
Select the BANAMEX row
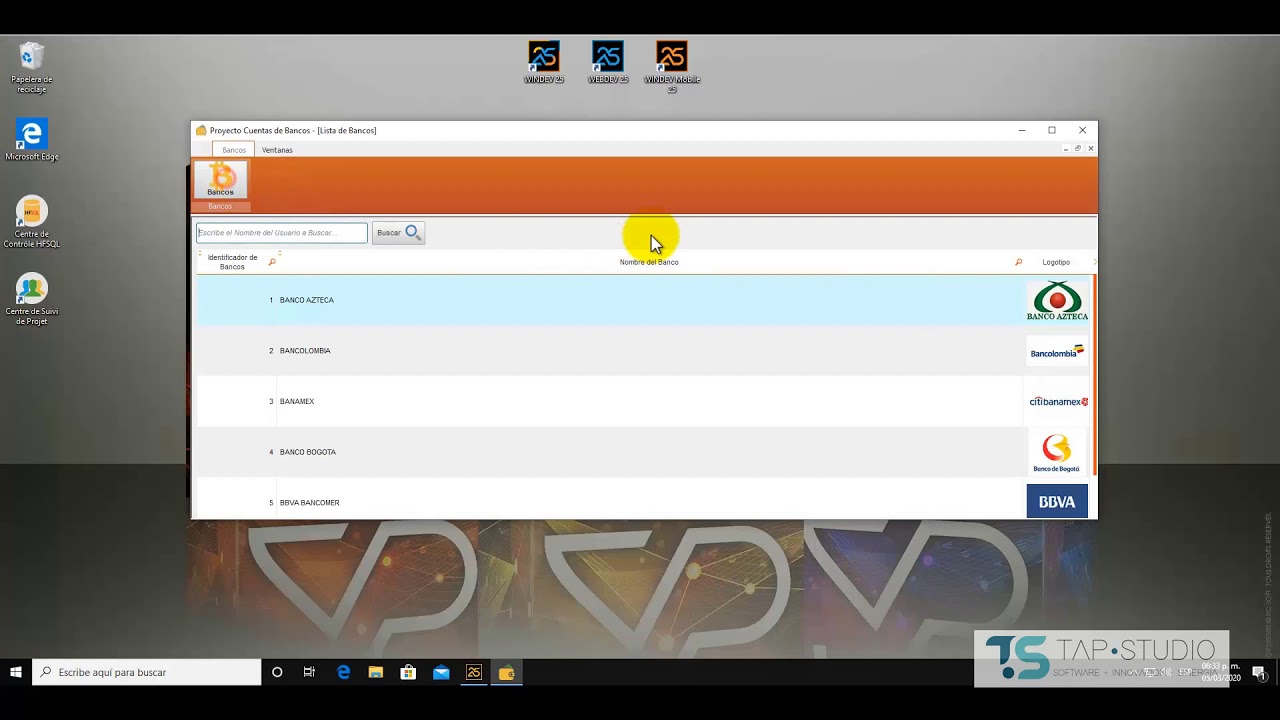coord(644,401)
